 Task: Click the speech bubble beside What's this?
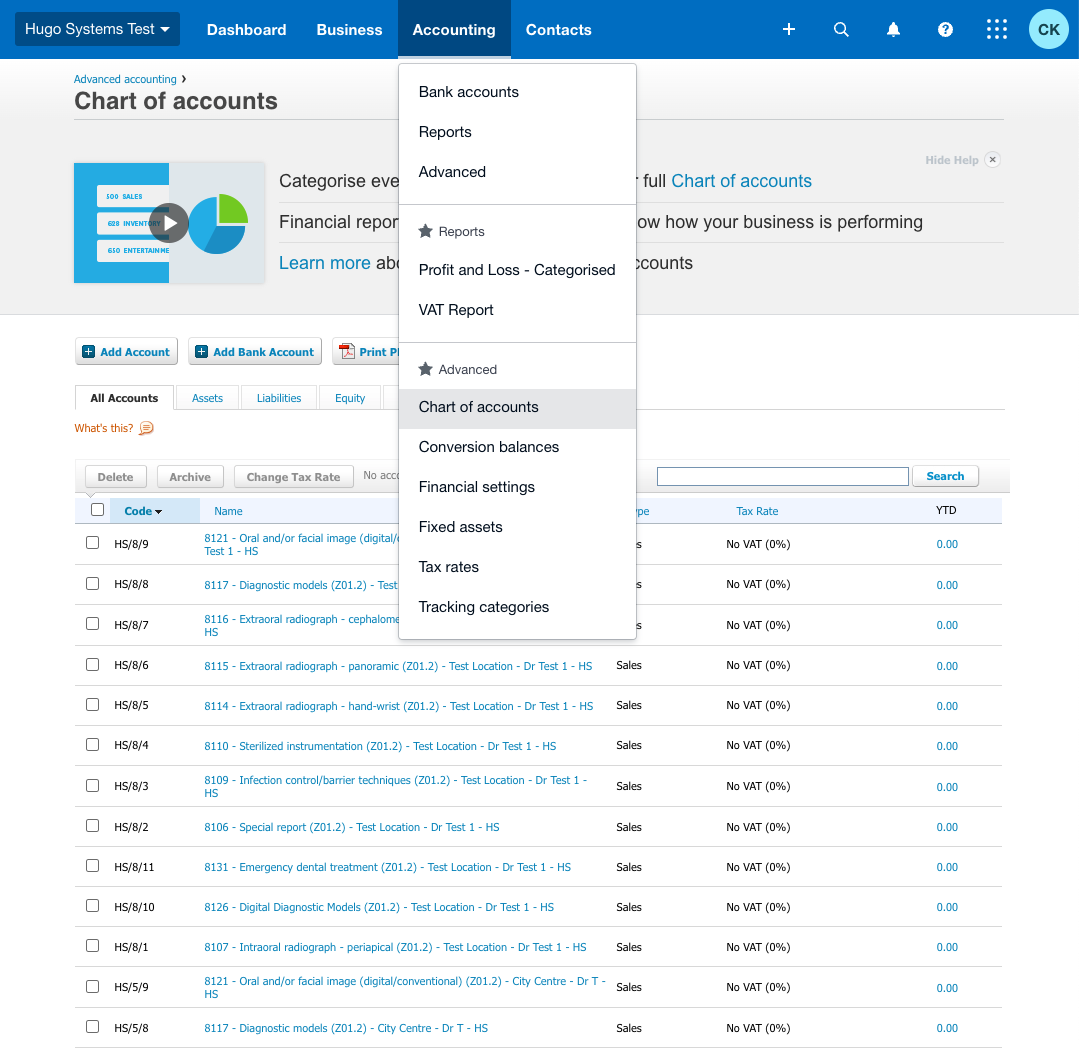point(145,428)
